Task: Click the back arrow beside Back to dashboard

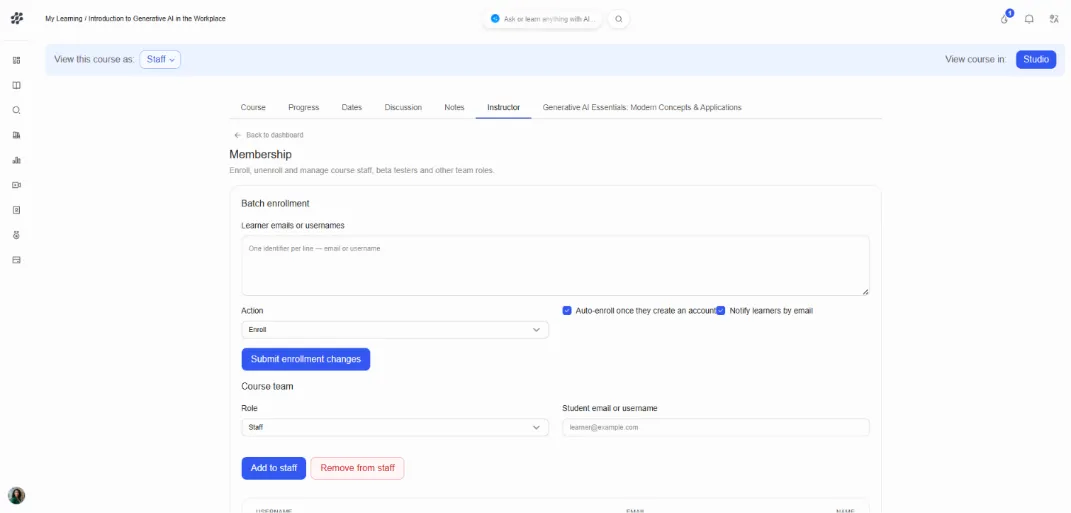Action: pos(238,135)
